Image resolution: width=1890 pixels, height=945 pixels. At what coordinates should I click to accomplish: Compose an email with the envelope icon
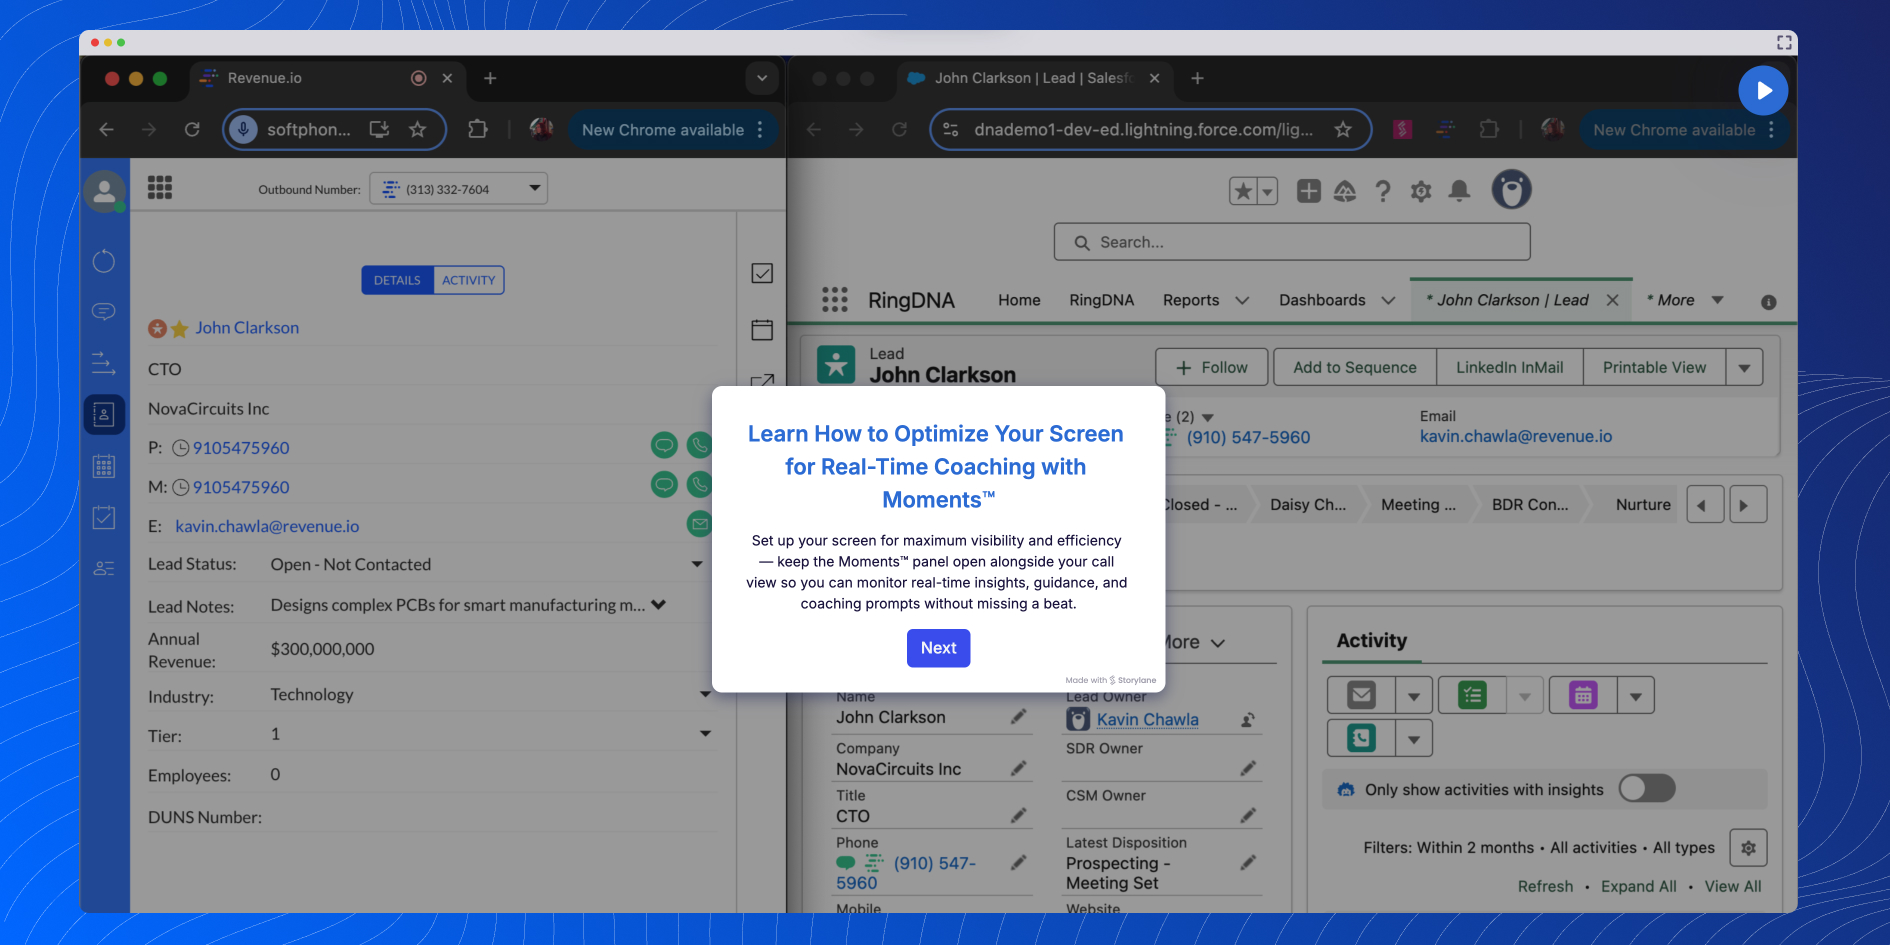click(700, 524)
